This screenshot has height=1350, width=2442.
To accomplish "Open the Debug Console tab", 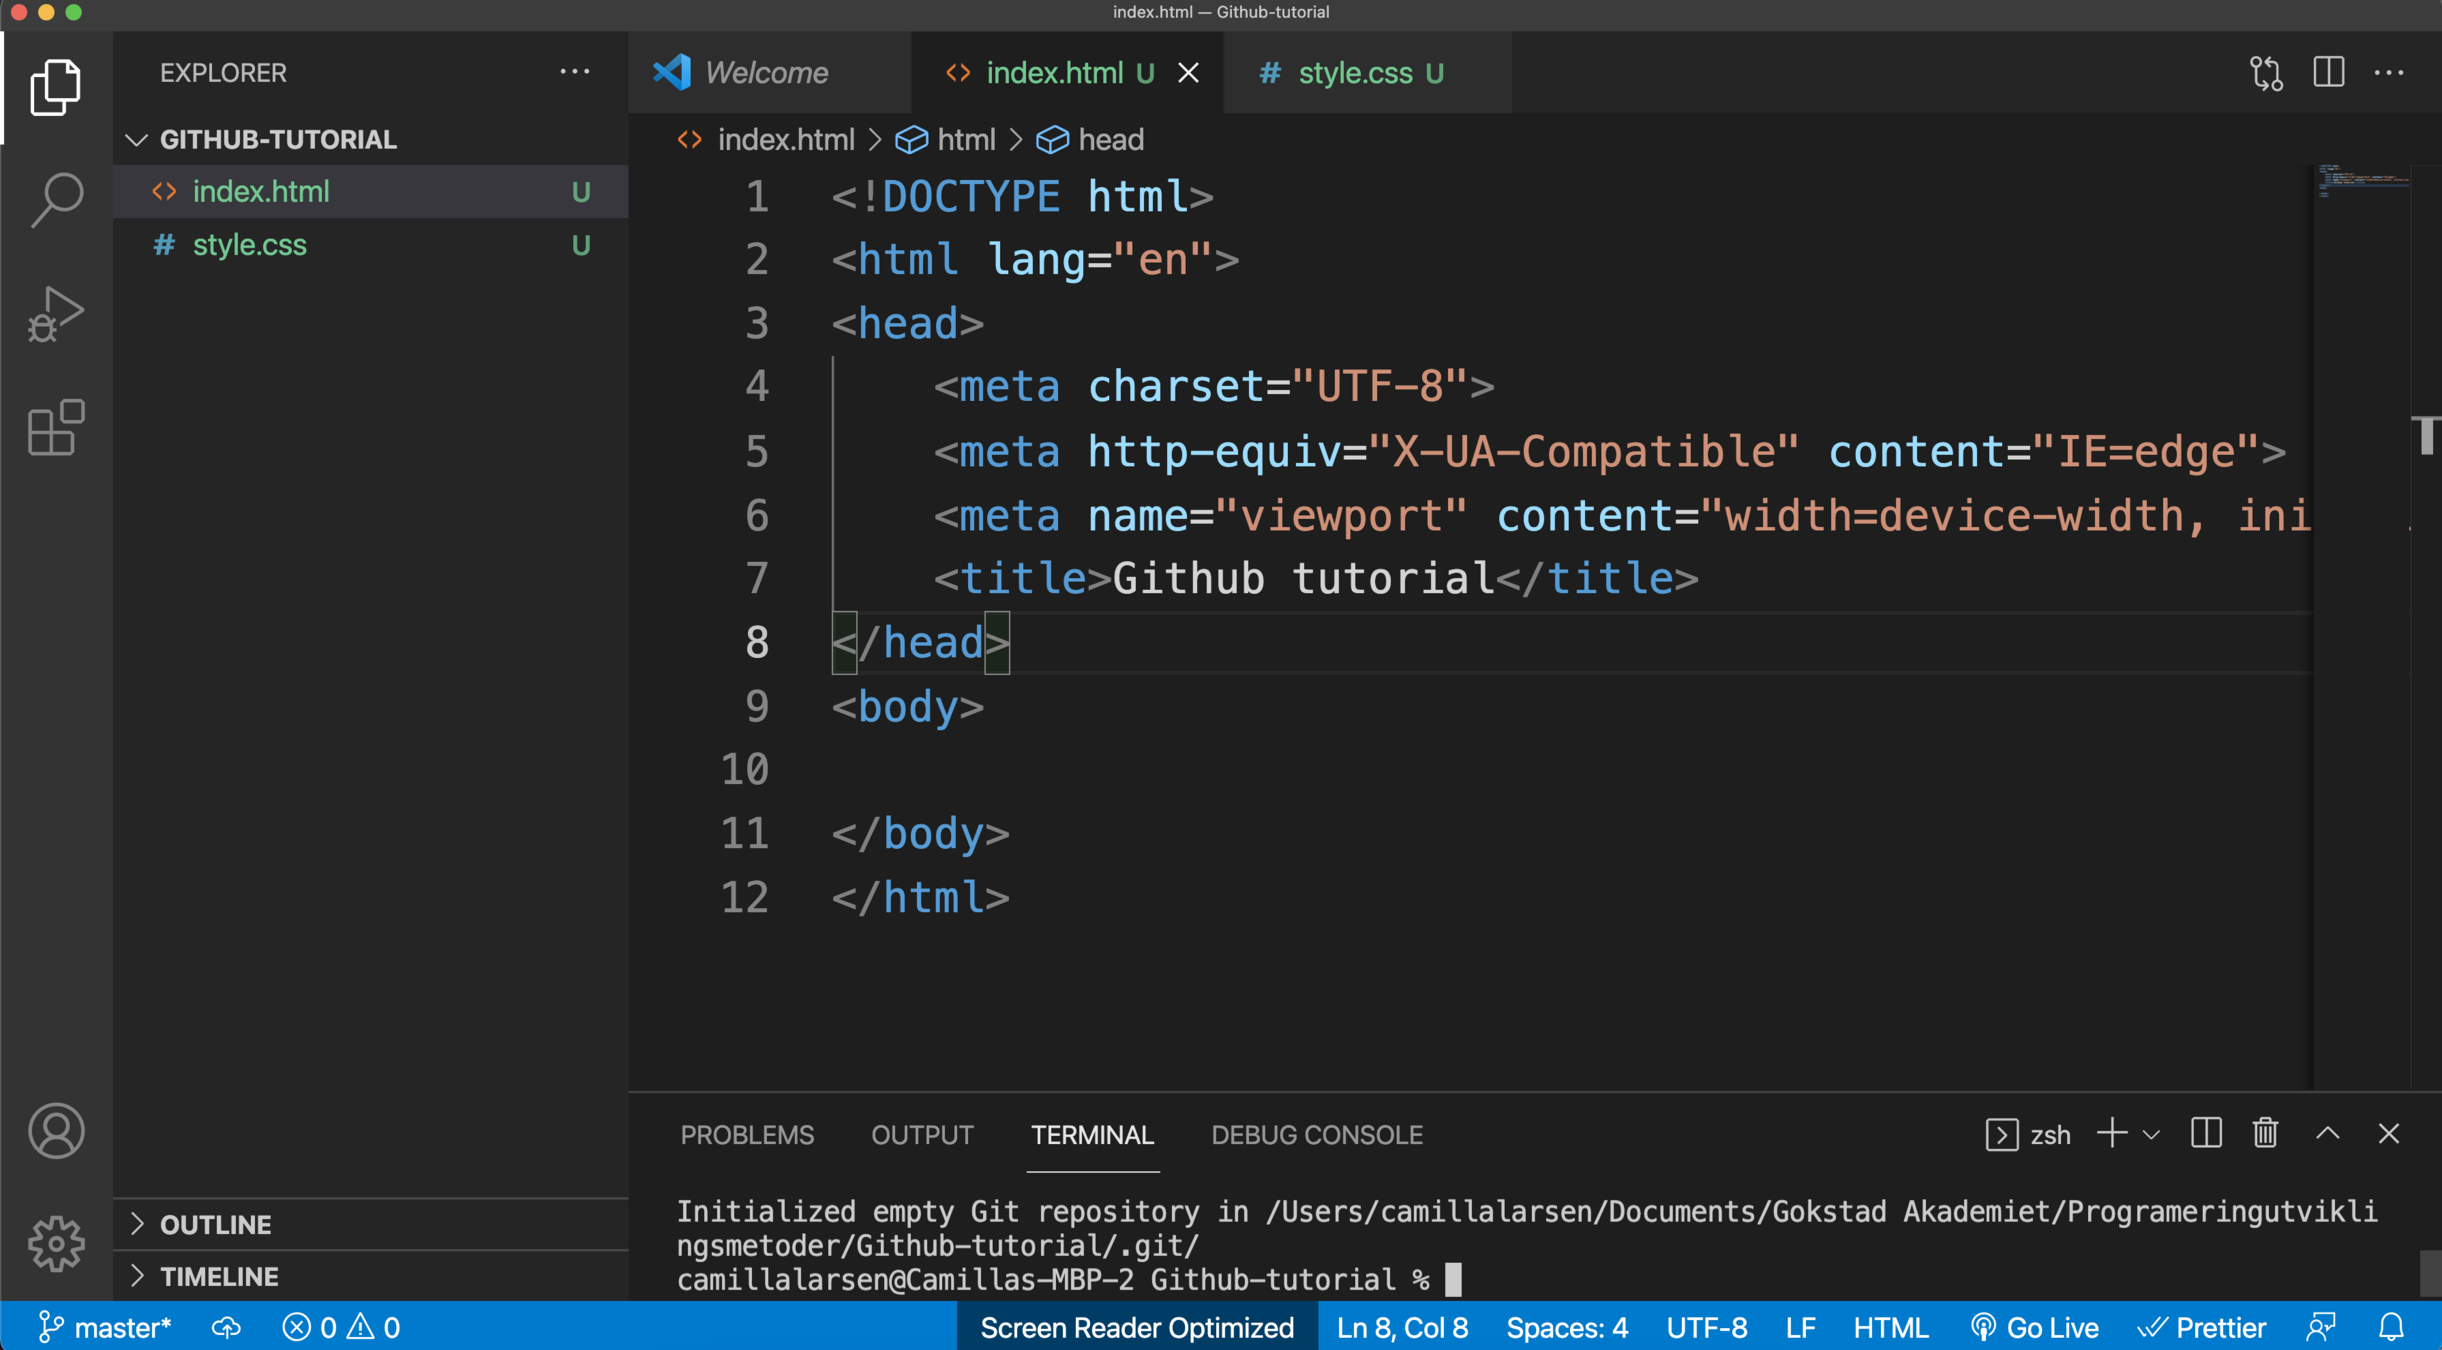I will pos(1316,1135).
